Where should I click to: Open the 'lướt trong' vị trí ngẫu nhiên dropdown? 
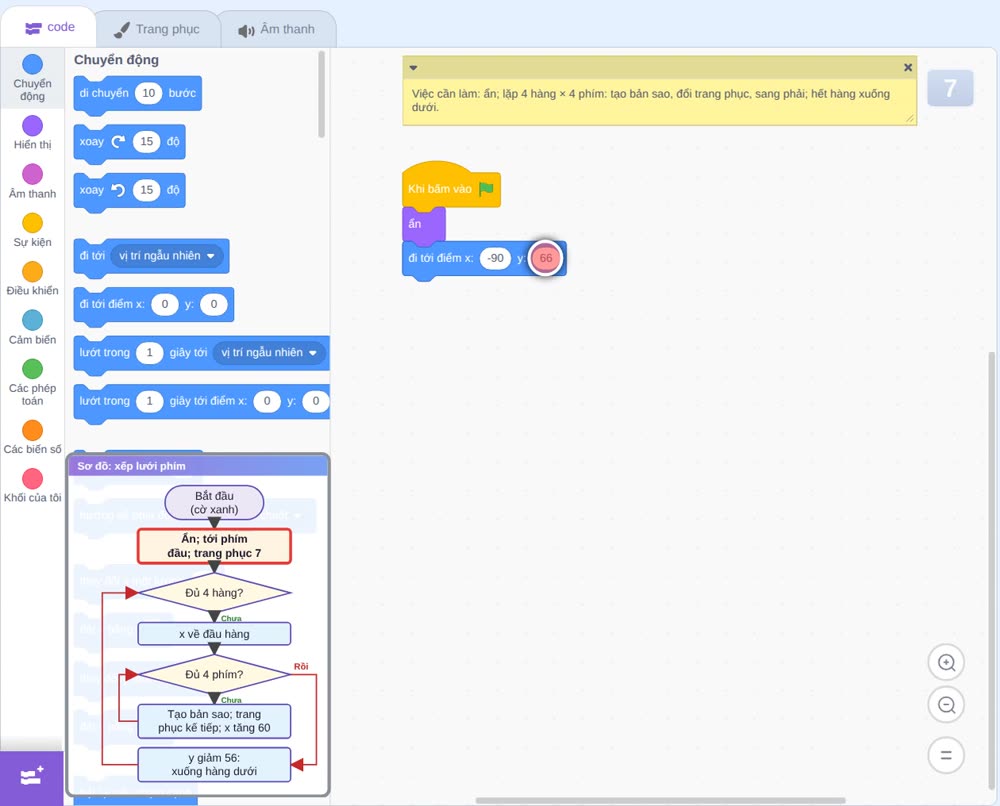tap(269, 353)
